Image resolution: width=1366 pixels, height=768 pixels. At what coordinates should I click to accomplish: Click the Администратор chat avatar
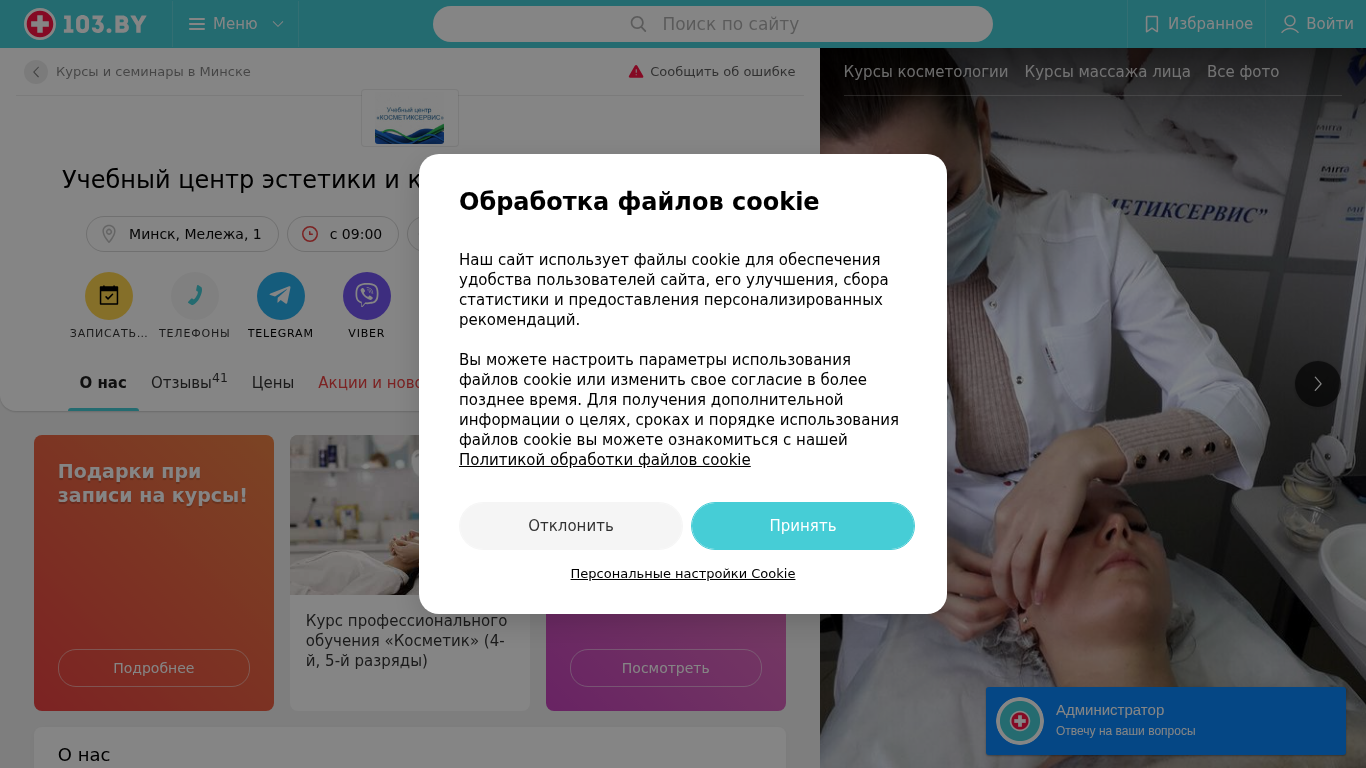(1020, 721)
